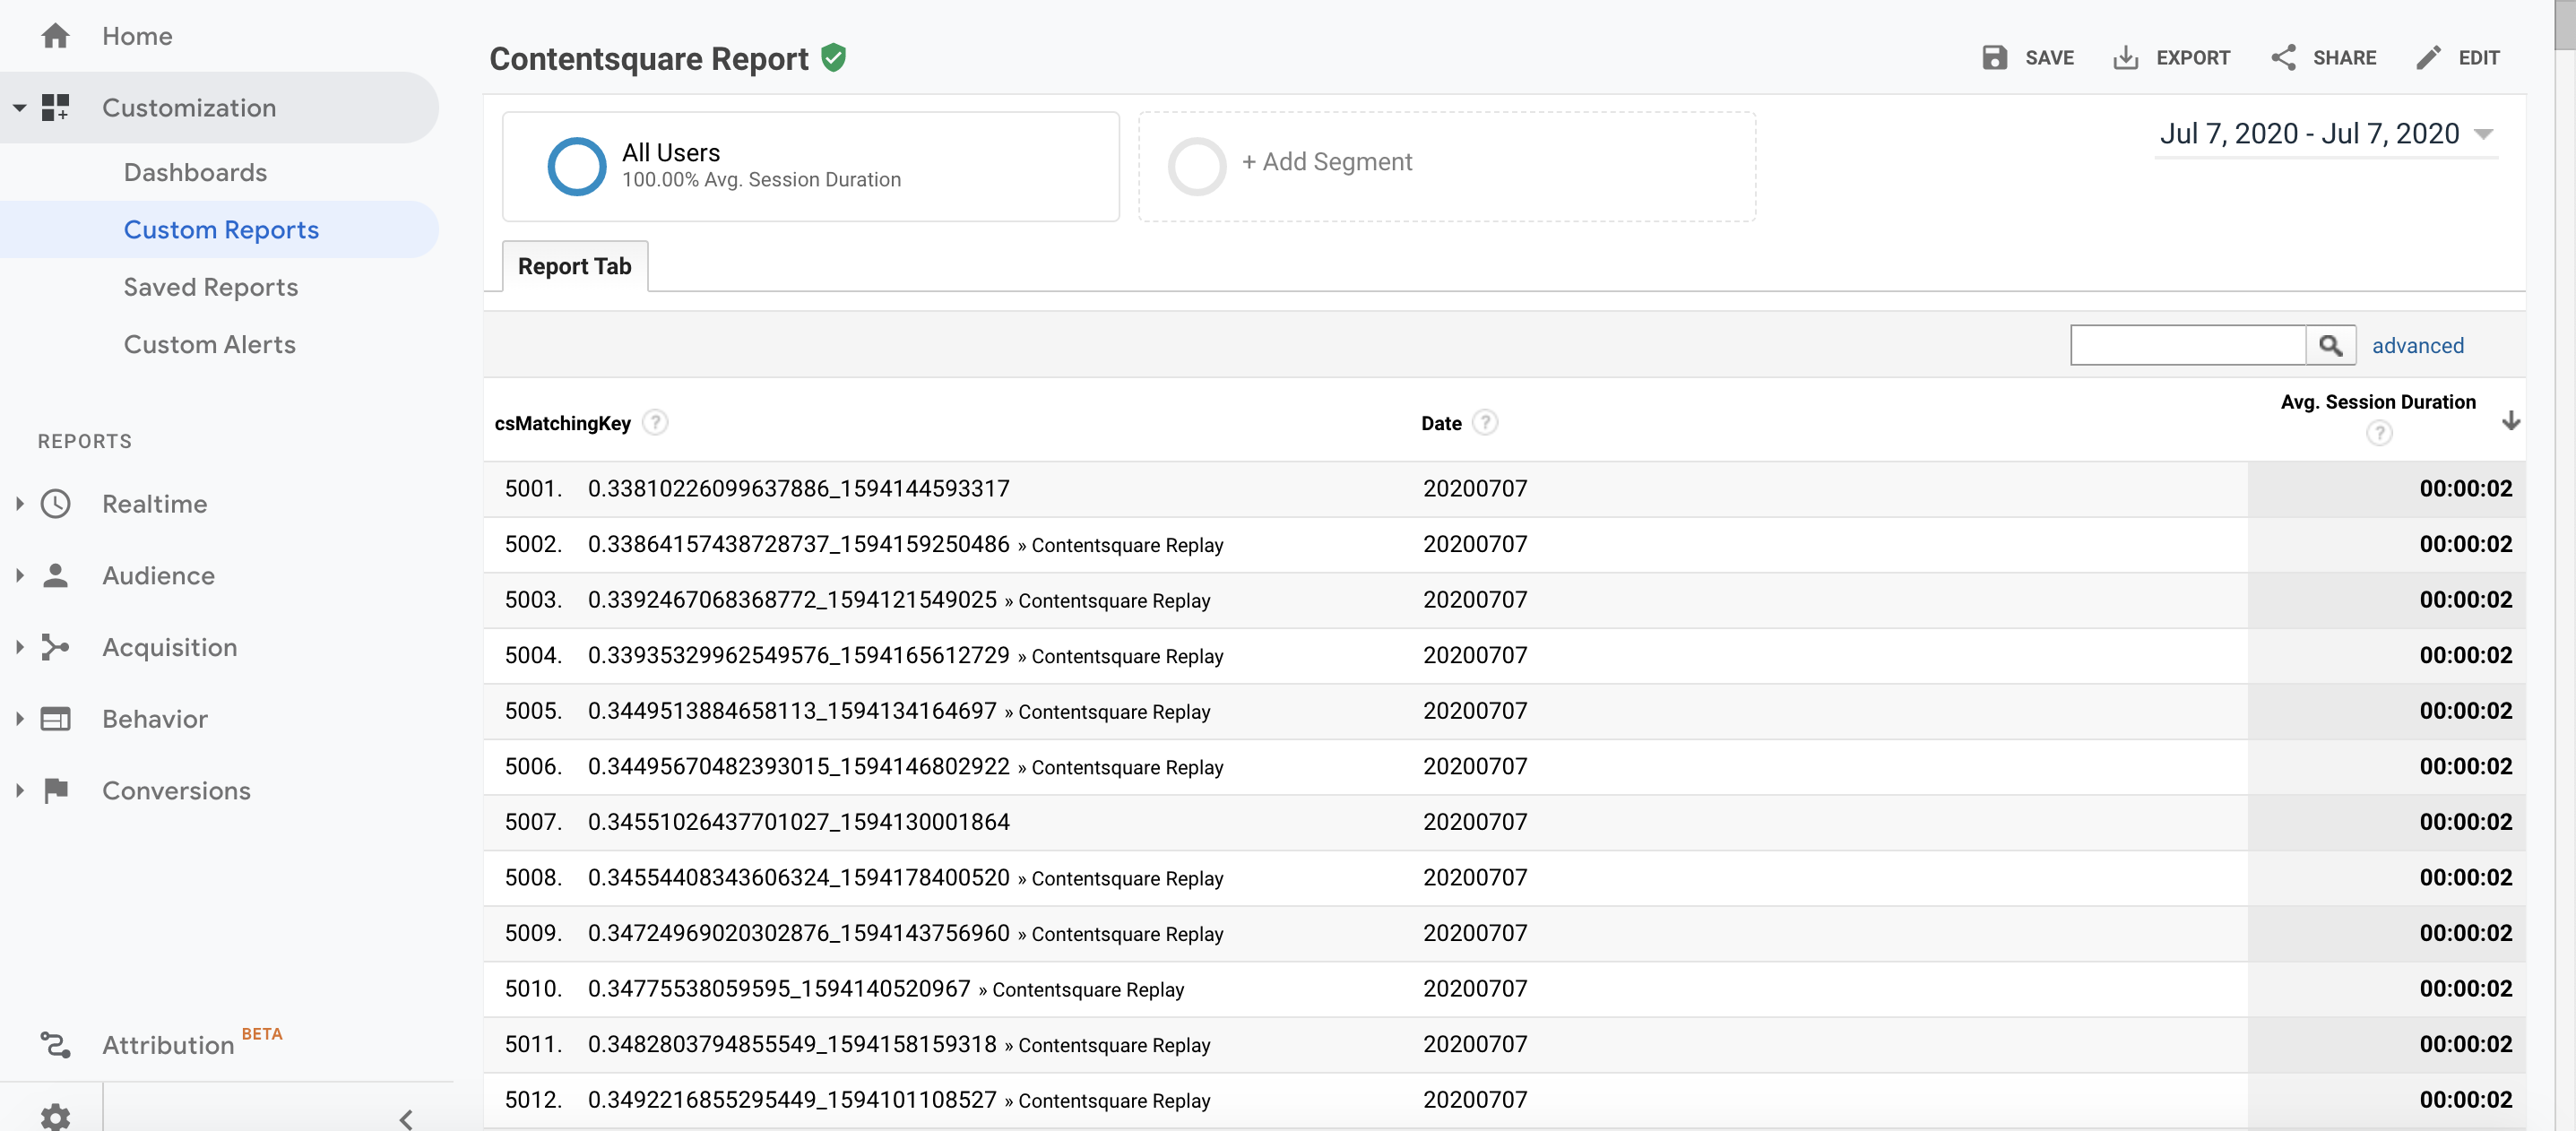Click the SHARE button label

(x=2344, y=57)
